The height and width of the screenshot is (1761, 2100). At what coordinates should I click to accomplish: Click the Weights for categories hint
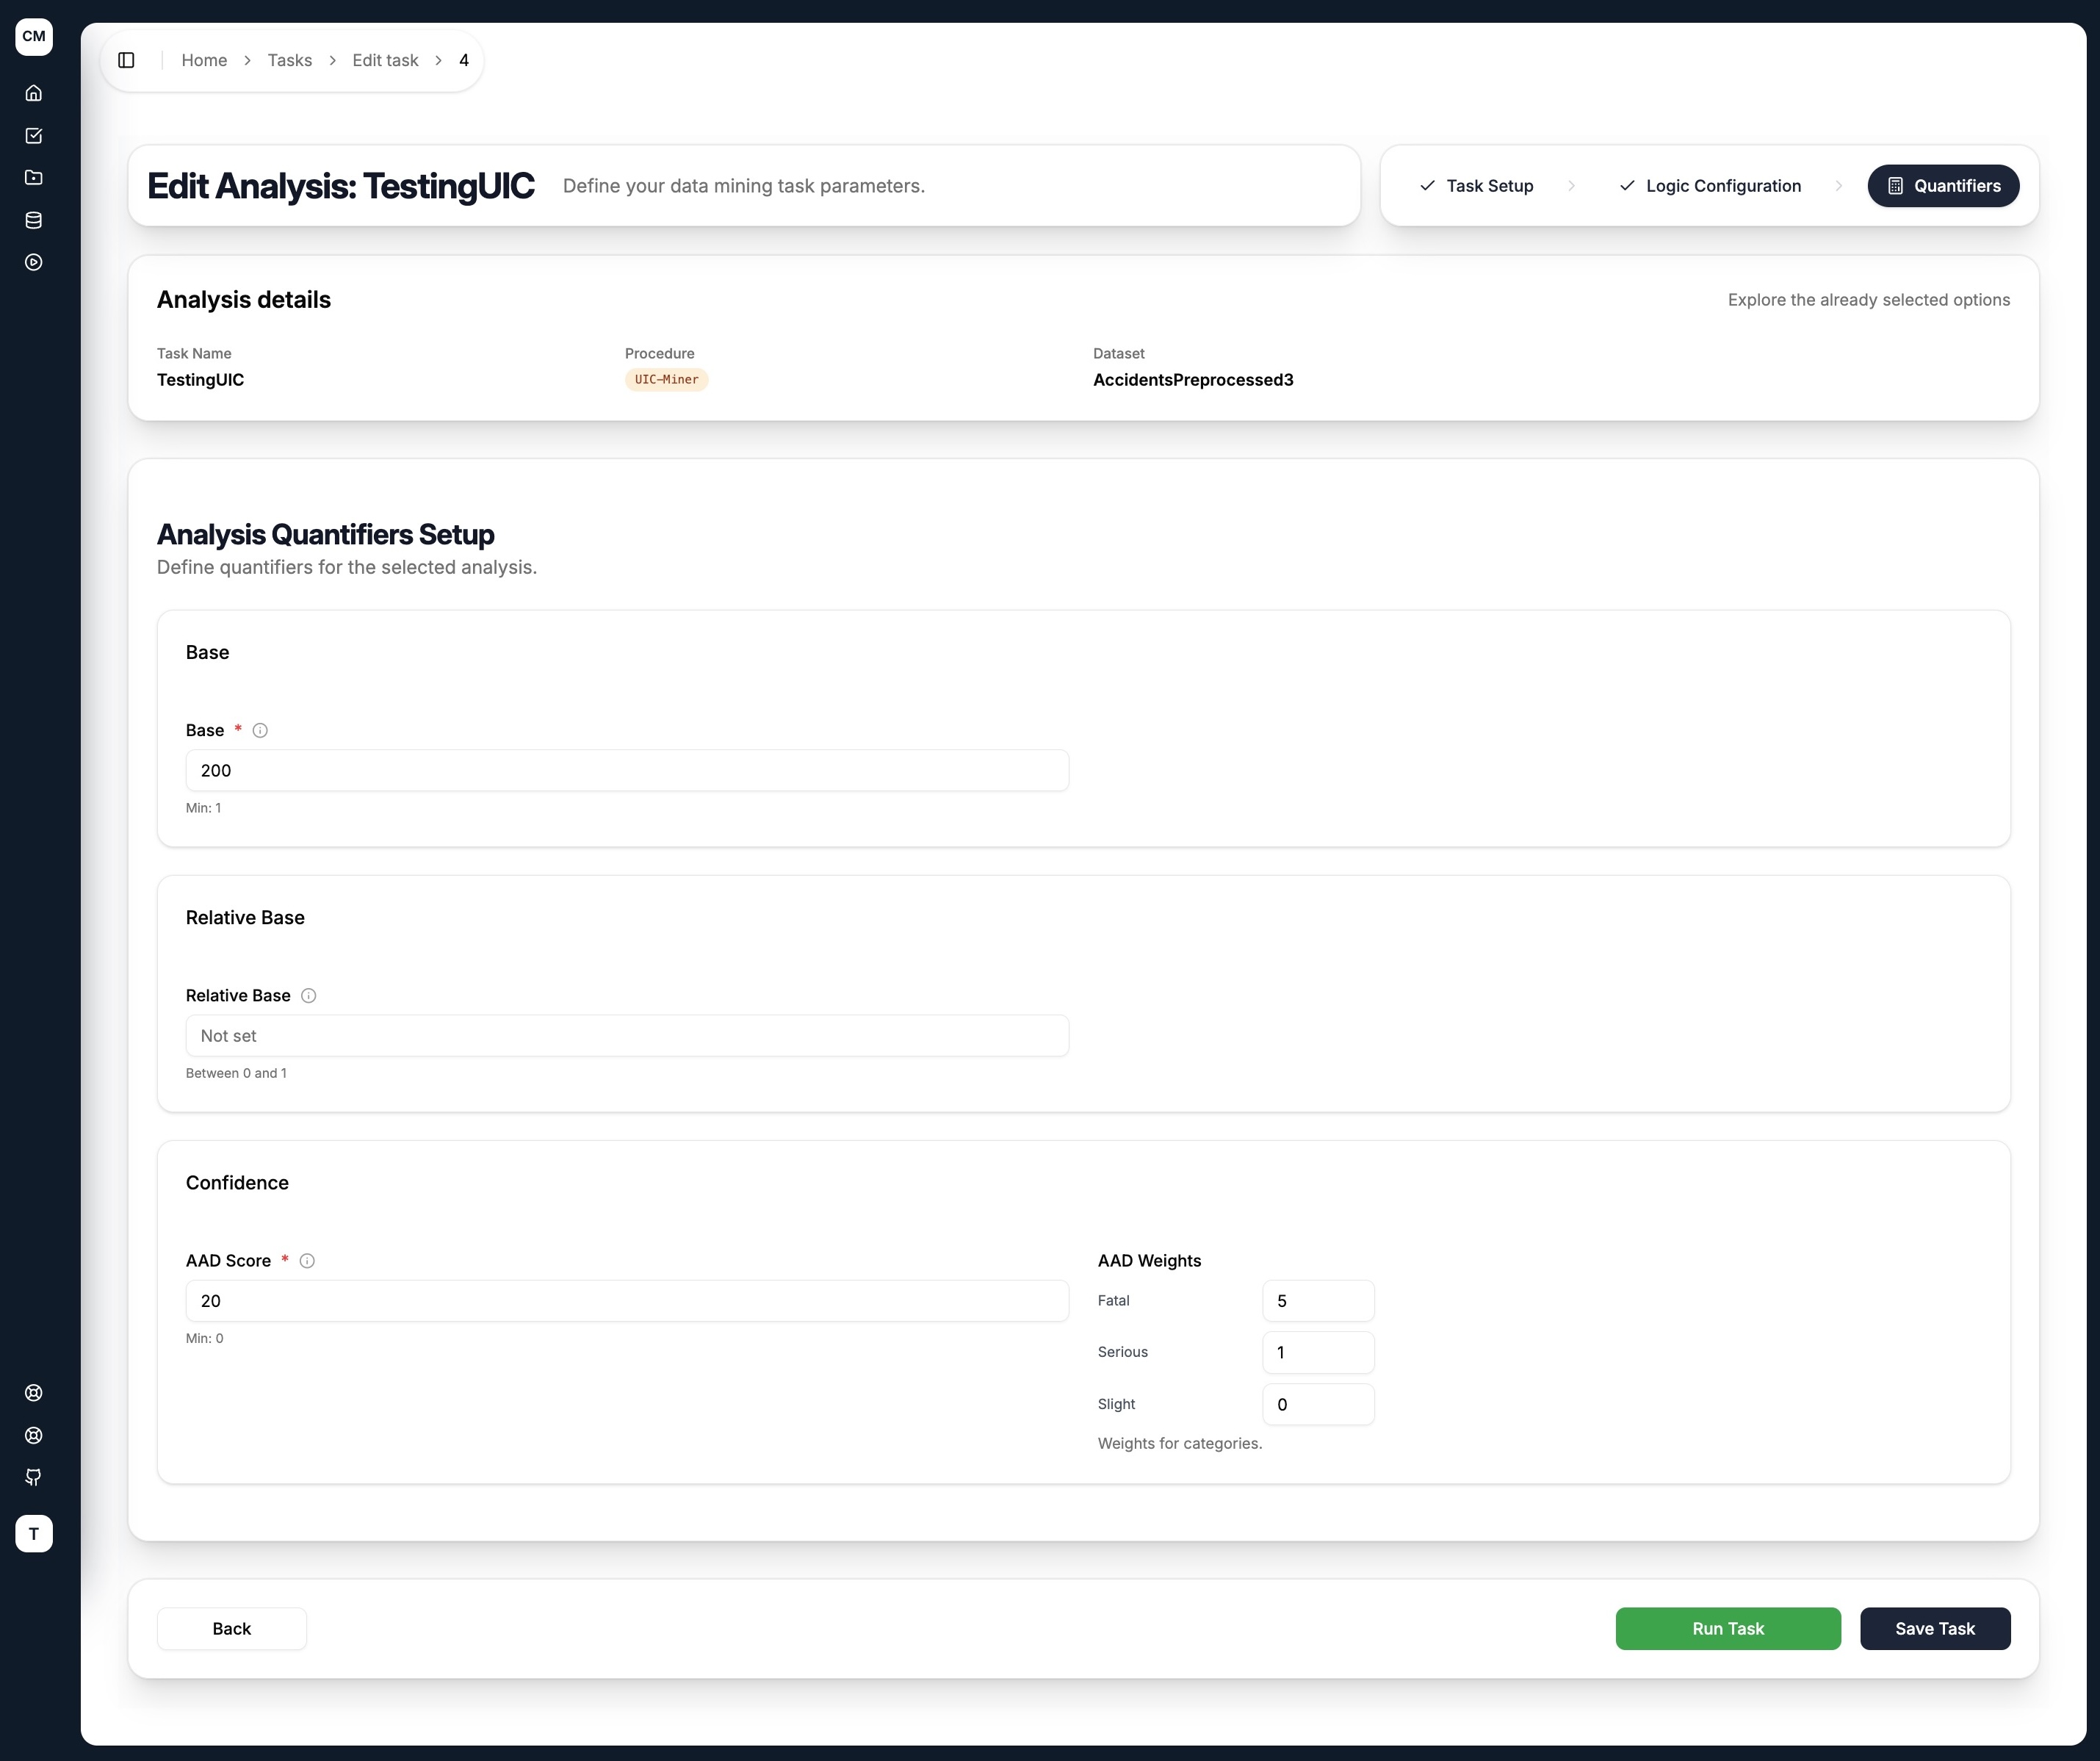[x=1180, y=1444]
